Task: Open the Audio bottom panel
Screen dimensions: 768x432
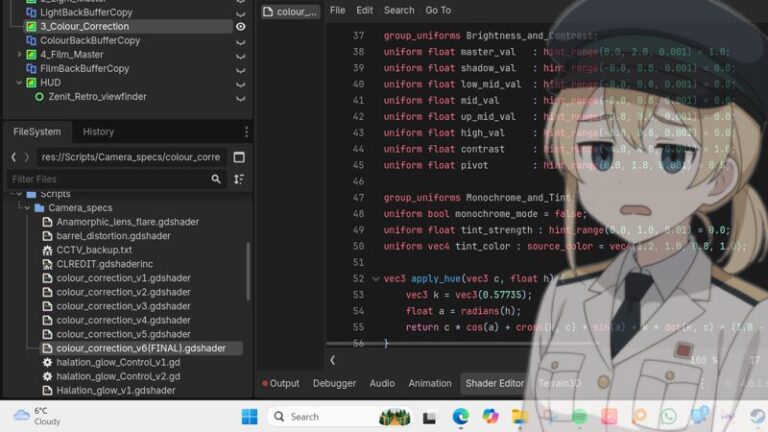Action: 382,384
